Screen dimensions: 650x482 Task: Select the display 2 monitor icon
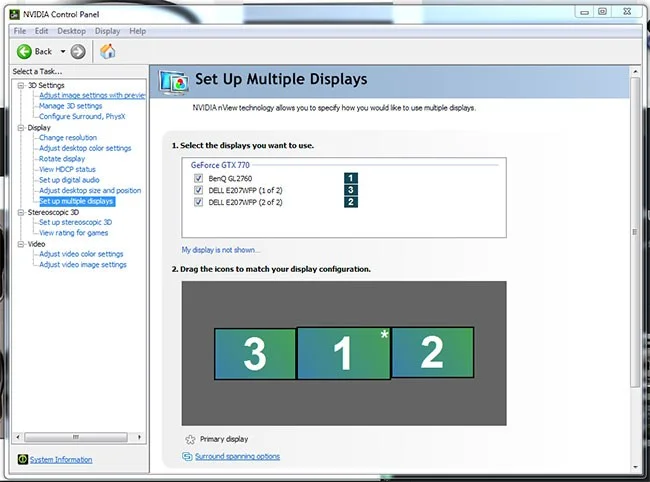click(432, 351)
